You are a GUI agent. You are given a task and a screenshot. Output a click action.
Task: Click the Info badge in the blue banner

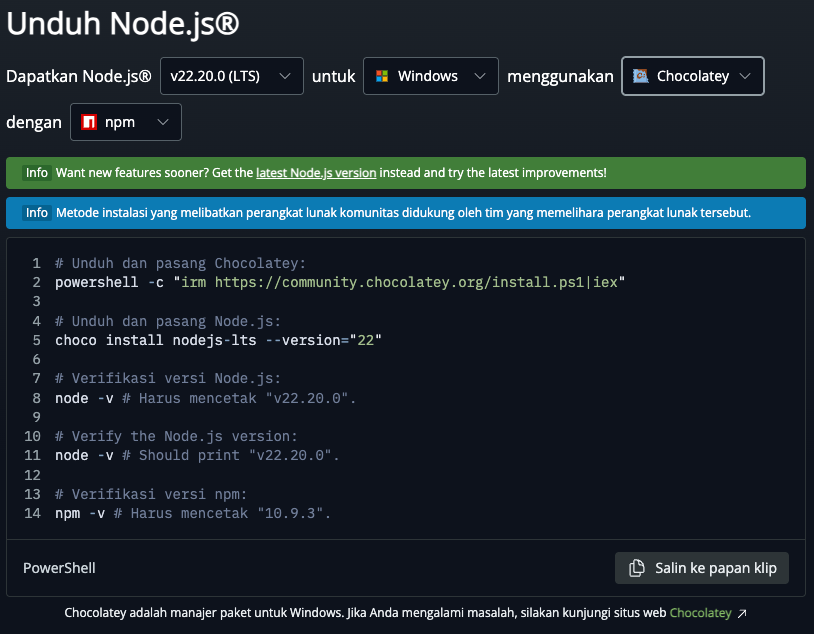37,213
